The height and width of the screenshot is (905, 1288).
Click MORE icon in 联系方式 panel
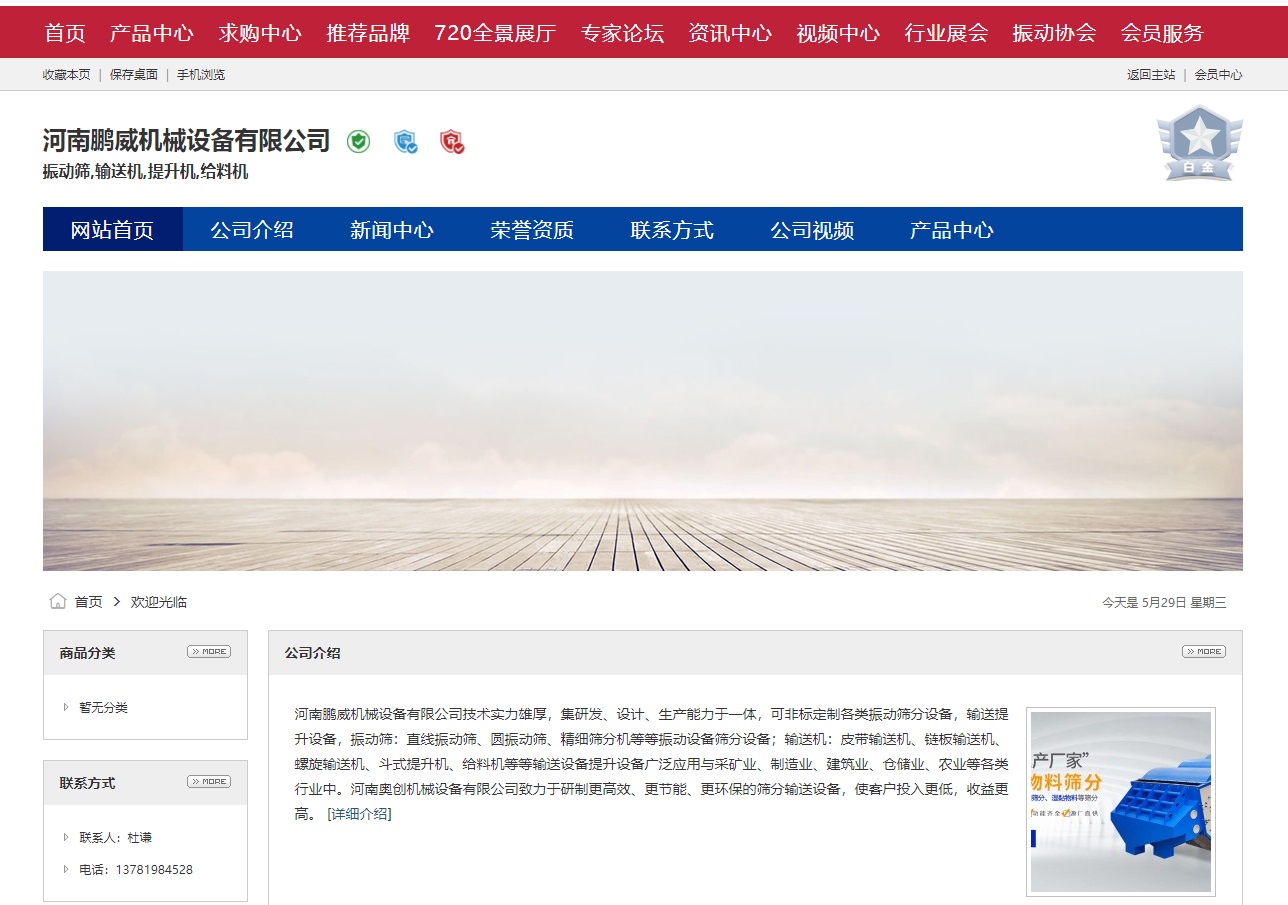tap(208, 782)
